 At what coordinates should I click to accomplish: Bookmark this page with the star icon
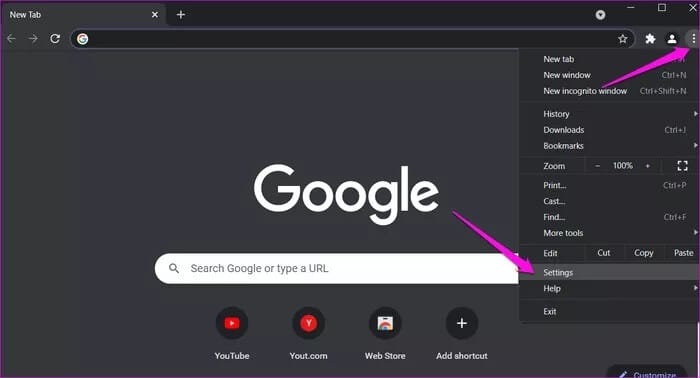click(623, 39)
